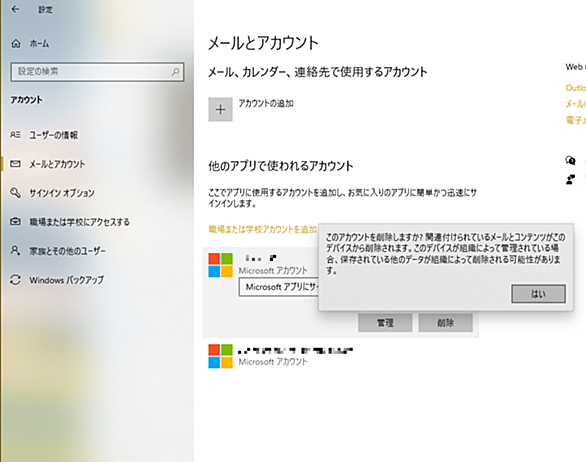Click the mail envelope sidebar icon
Image resolution: width=586 pixels, height=462 pixels.
[x=15, y=164]
